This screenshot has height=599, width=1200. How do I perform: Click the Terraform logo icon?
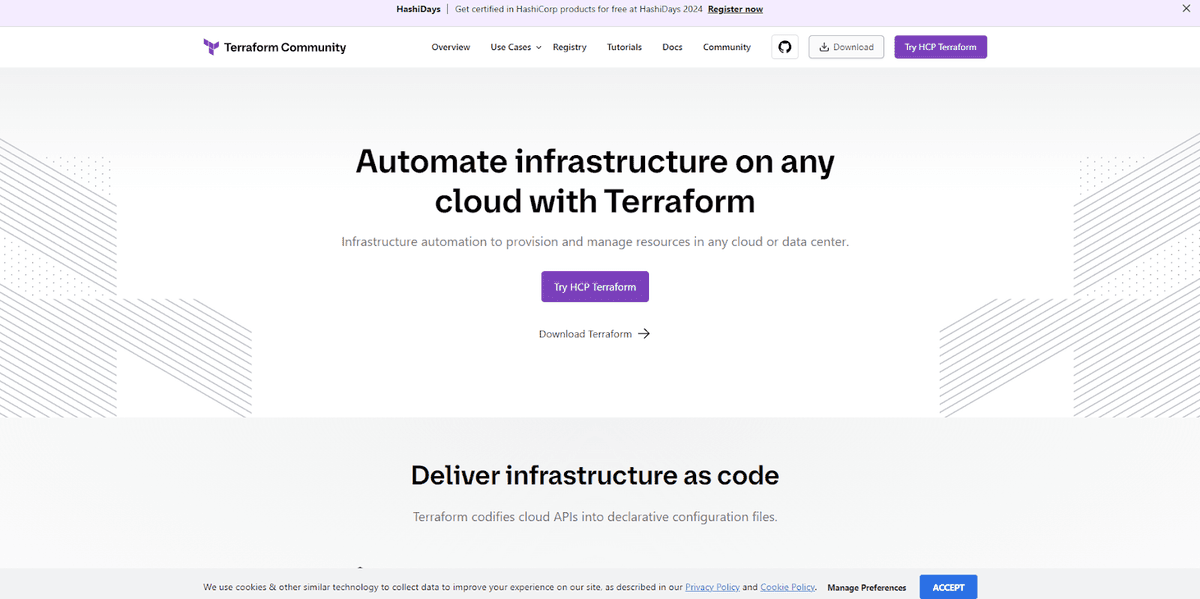(x=211, y=47)
